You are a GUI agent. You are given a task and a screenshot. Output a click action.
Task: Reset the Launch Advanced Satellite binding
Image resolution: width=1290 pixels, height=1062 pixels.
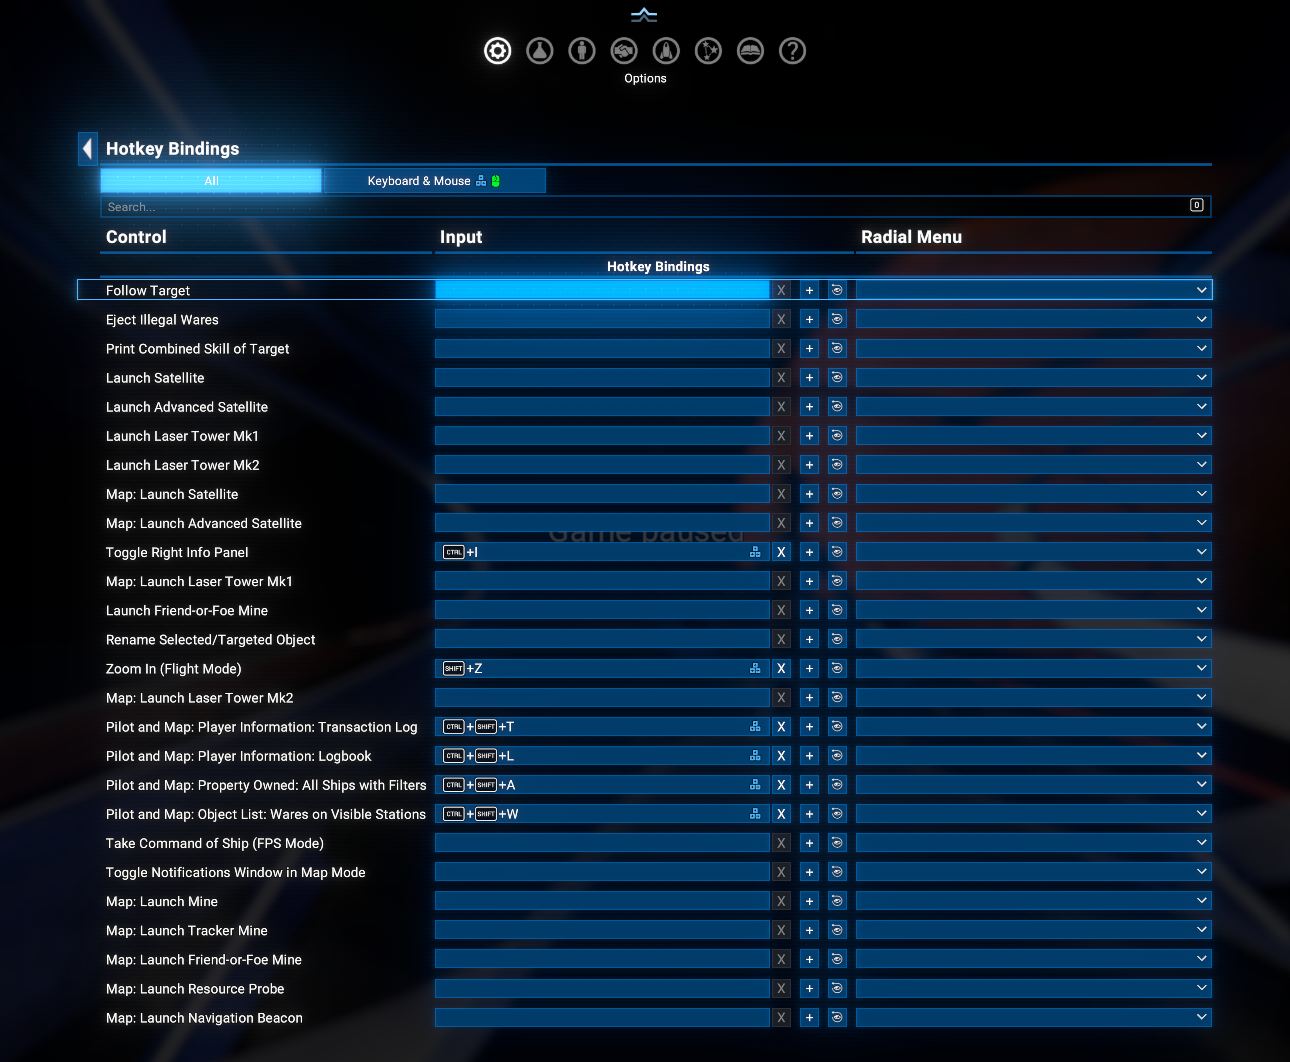[837, 406]
